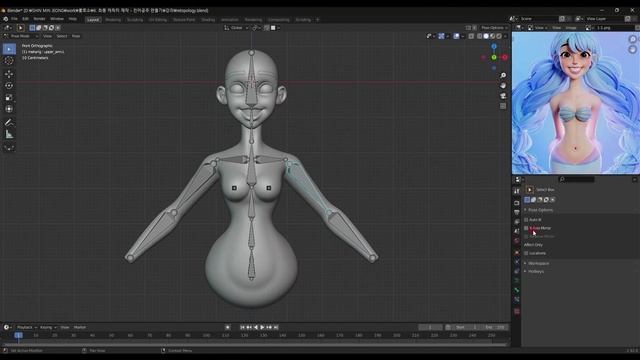Open the Tool properties tab

pos(517,191)
